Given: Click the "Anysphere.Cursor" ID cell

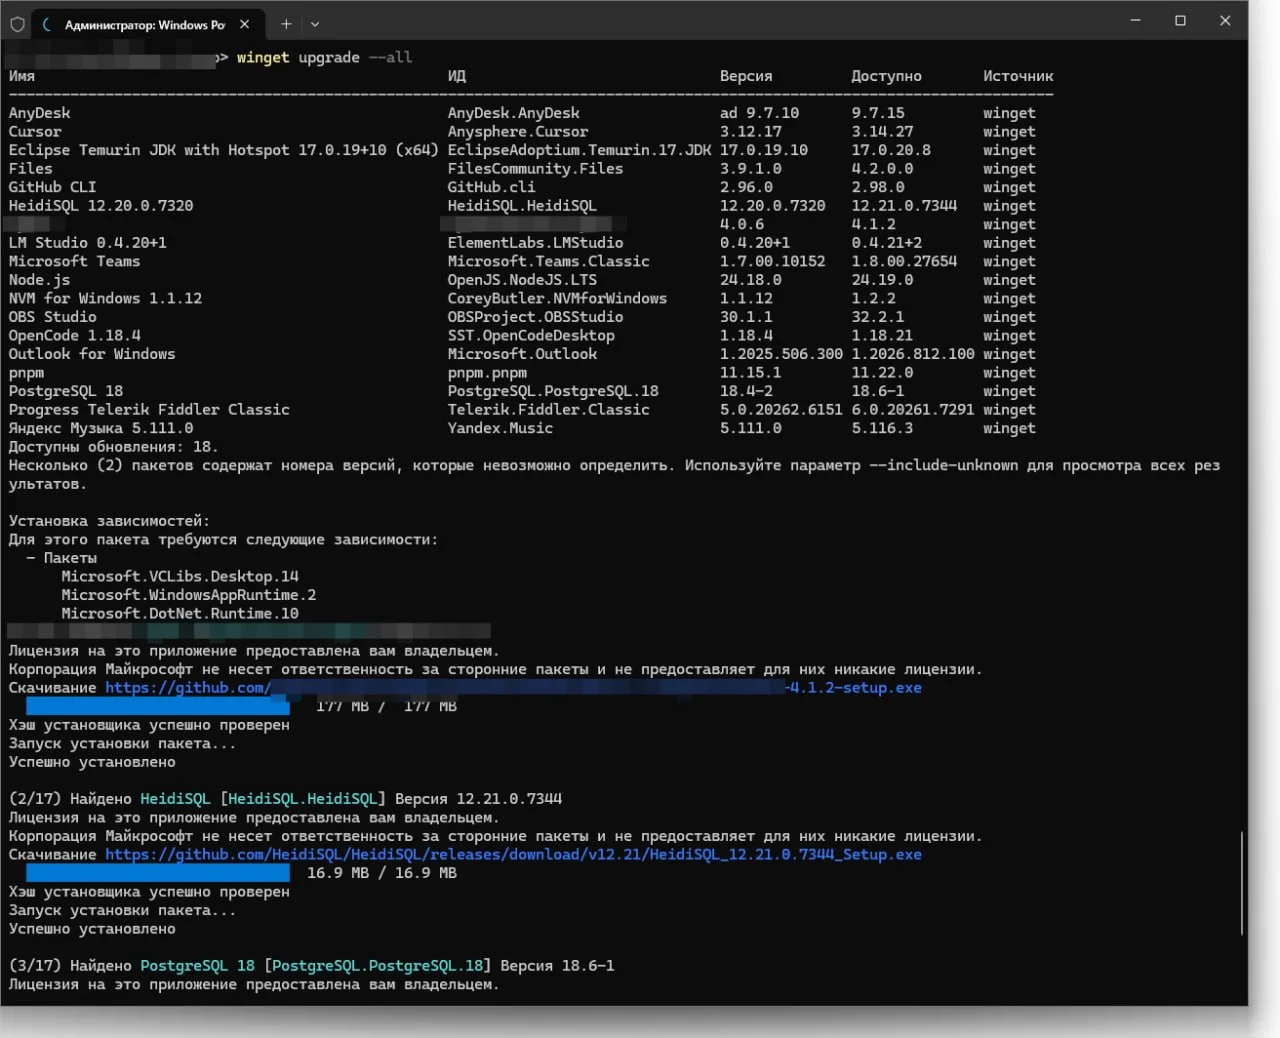Looking at the screenshot, I should (518, 131).
